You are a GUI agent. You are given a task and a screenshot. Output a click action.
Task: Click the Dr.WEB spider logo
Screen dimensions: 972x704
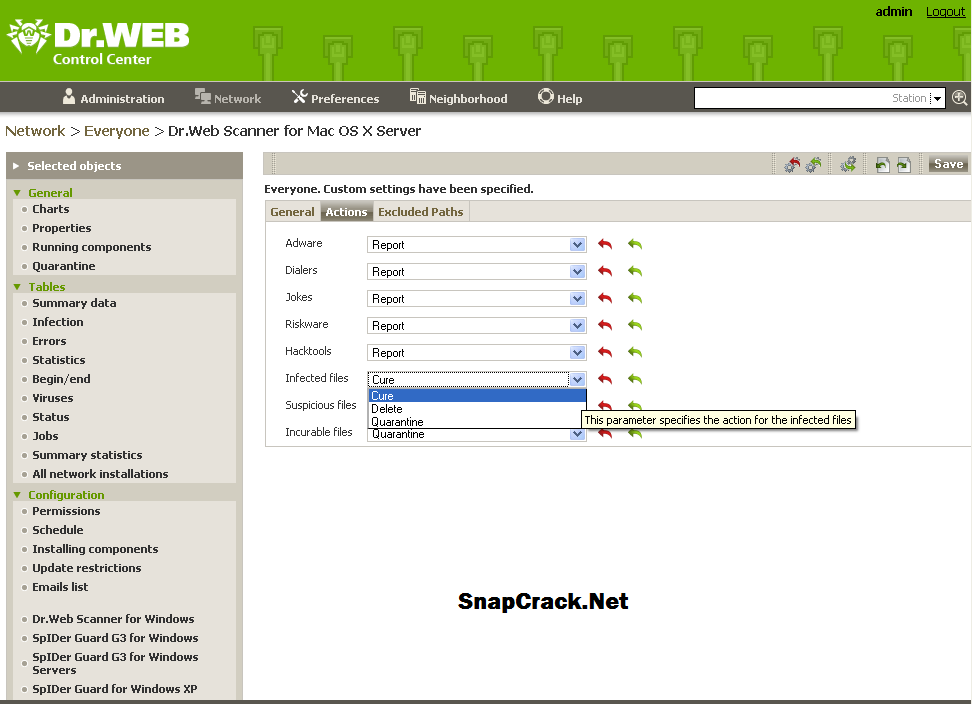28,36
